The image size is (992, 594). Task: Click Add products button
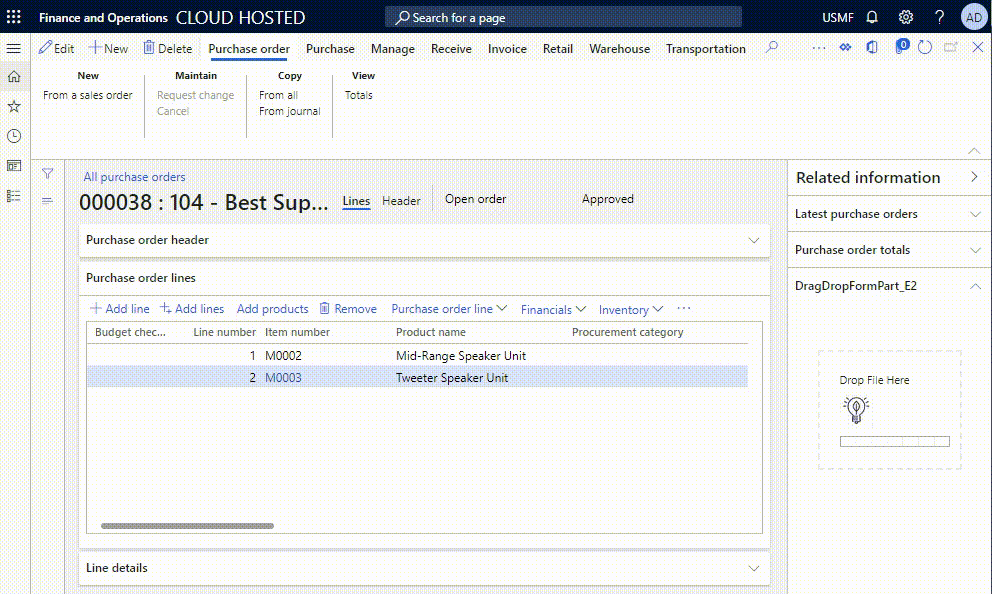pyautogui.click(x=272, y=309)
